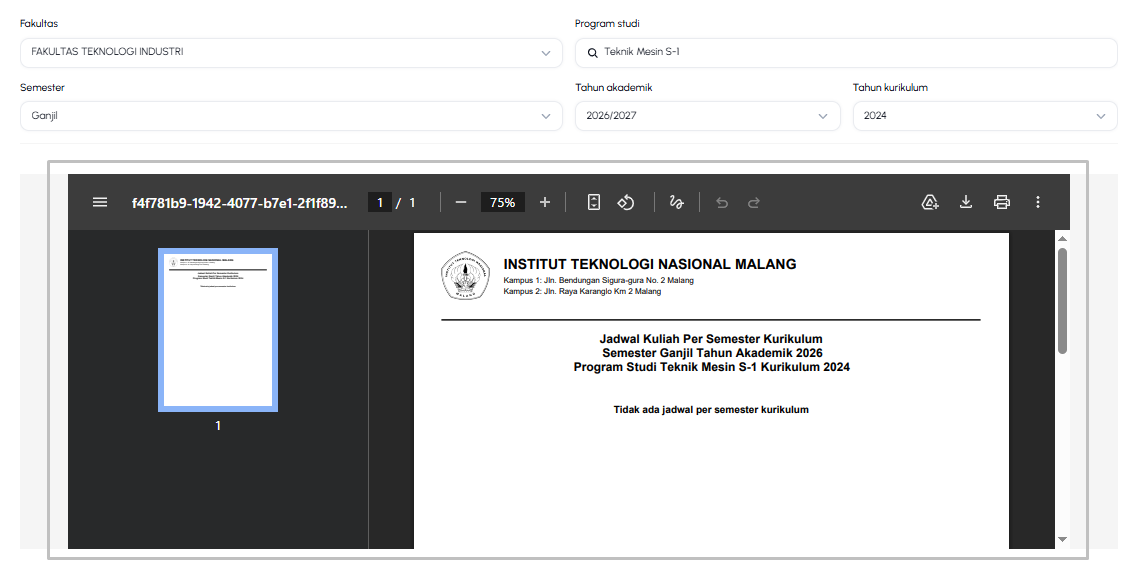Click the scrollbar down arrow
Image resolution: width=1135 pixels, height=562 pixels.
1062,539
